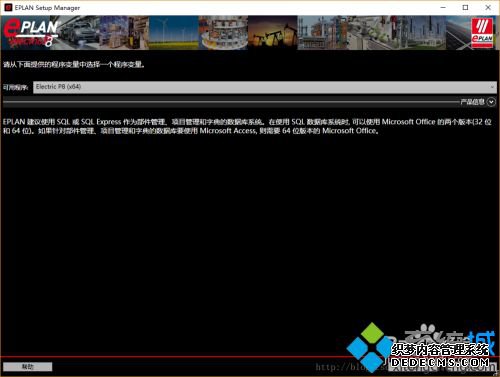Viewport: 500px width, 377px height.
Task: Click the 帮助 help button
Action: (x=28, y=367)
